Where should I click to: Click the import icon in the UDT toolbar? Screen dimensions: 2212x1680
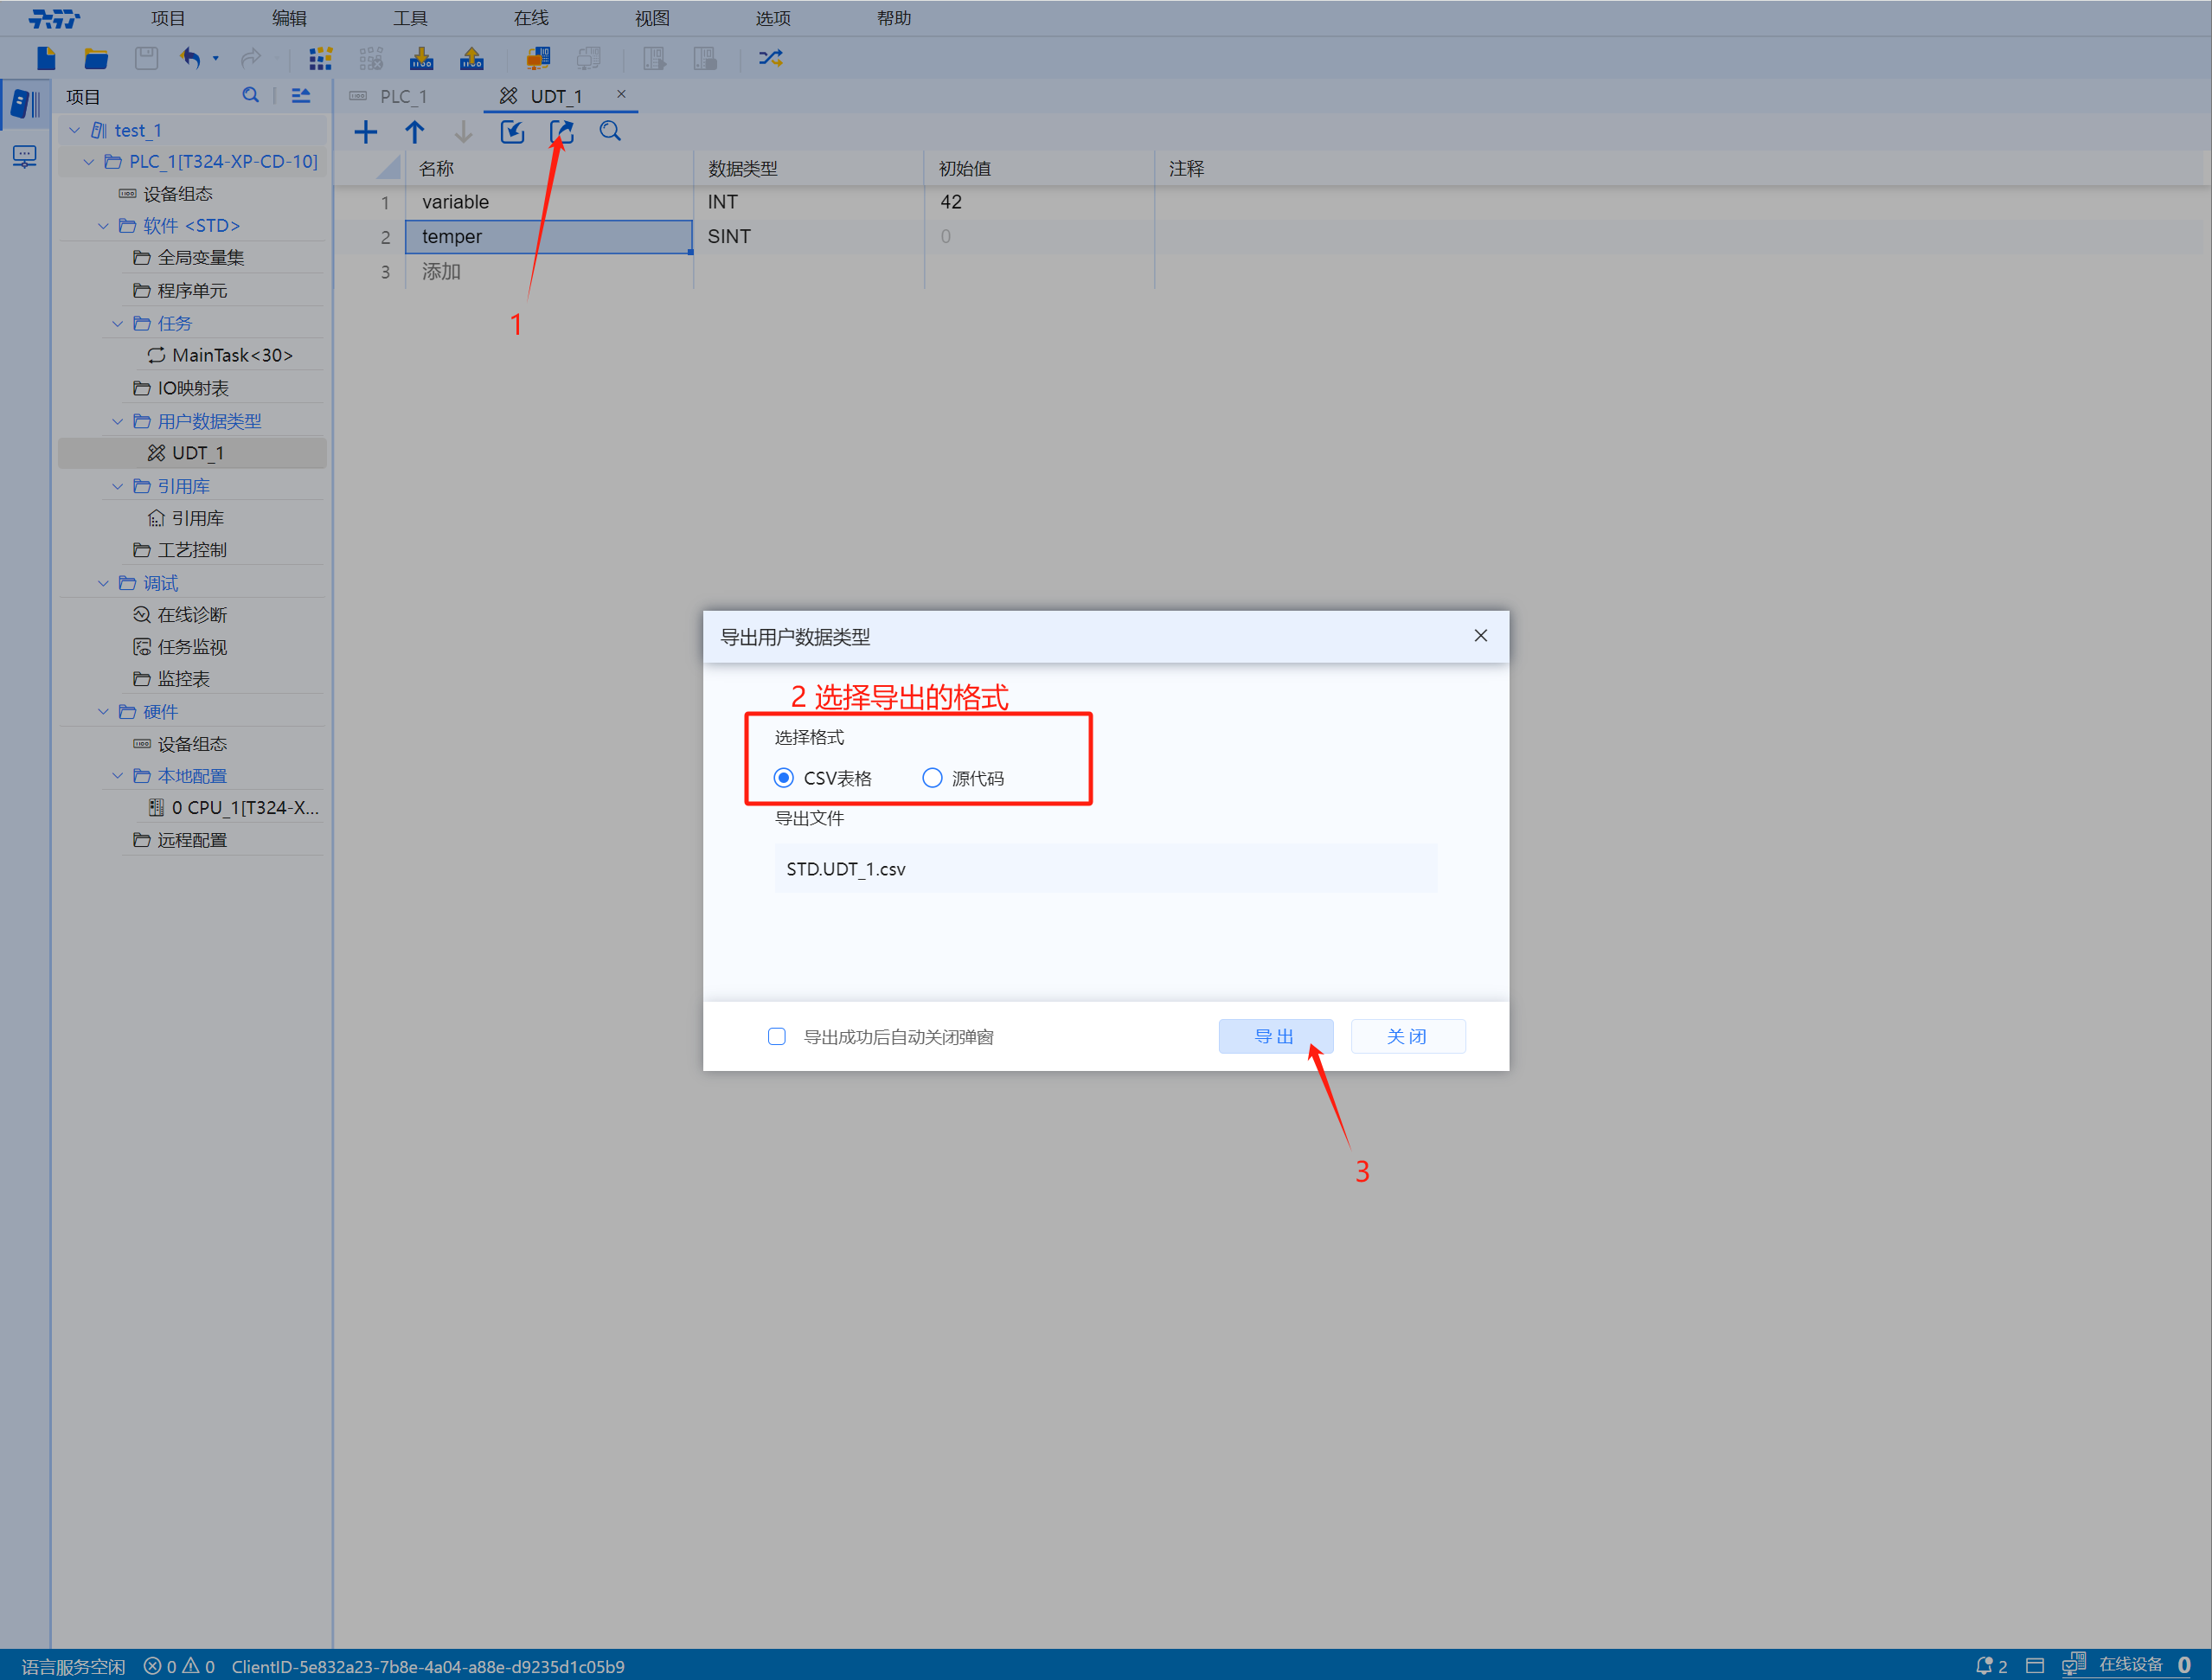511,131
